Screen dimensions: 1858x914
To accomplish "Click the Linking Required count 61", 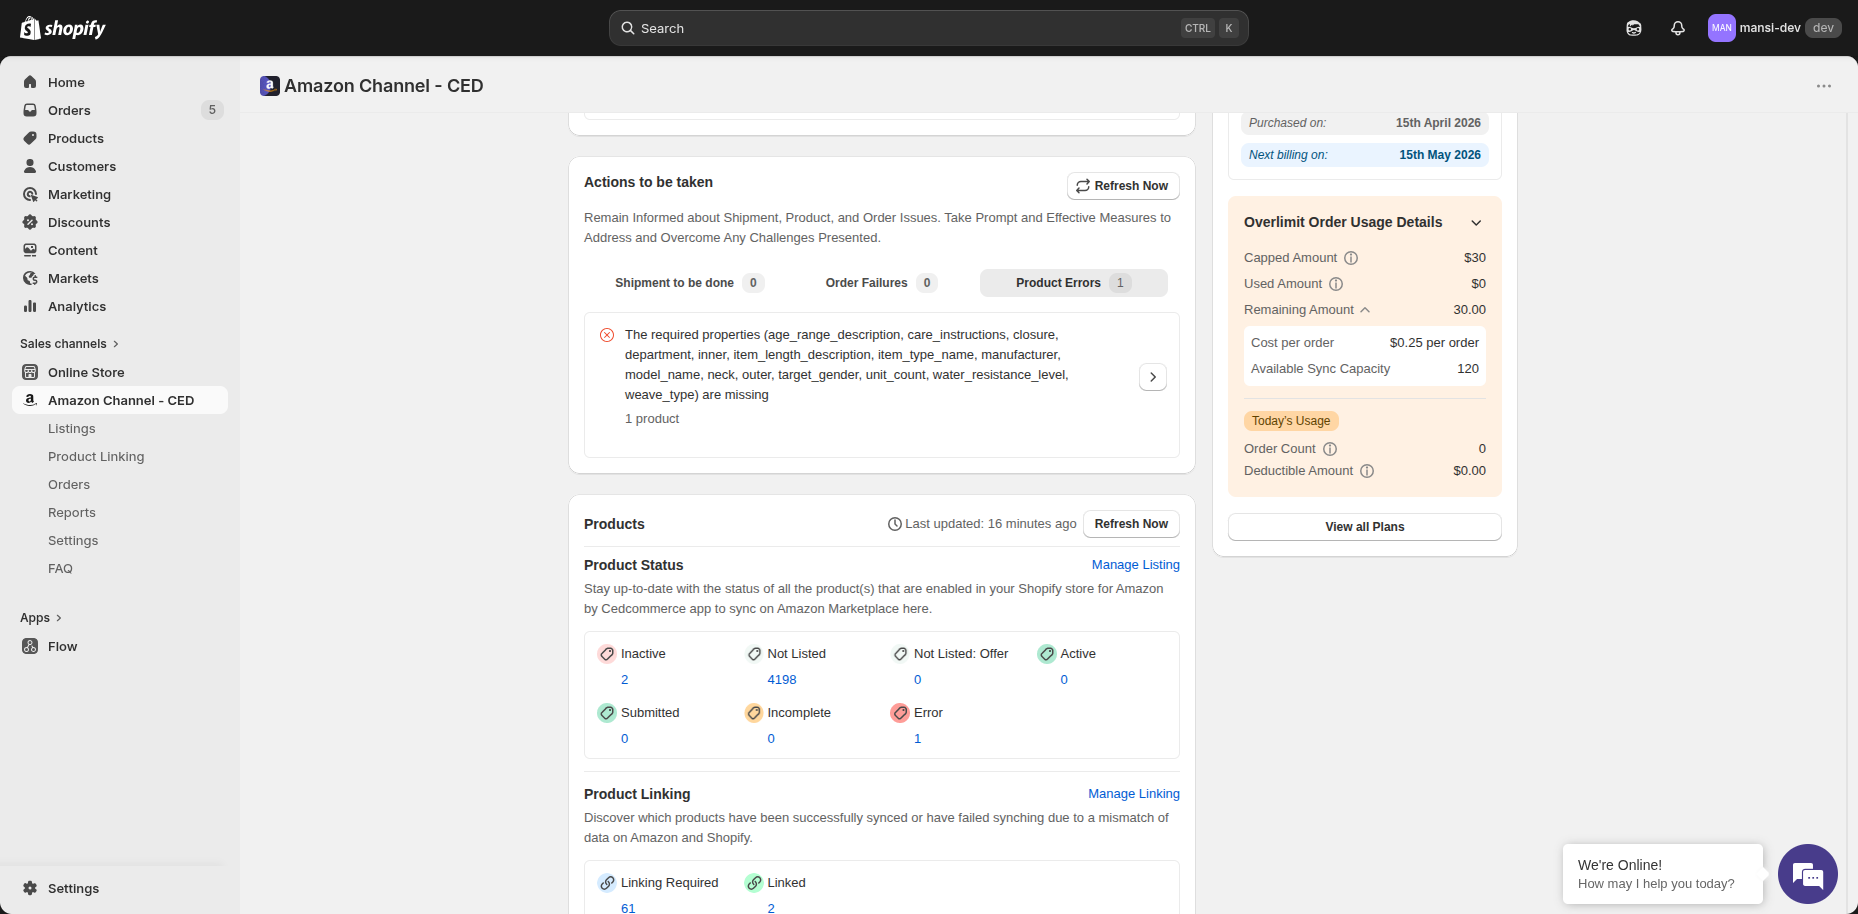I will (x=628, y=908).
